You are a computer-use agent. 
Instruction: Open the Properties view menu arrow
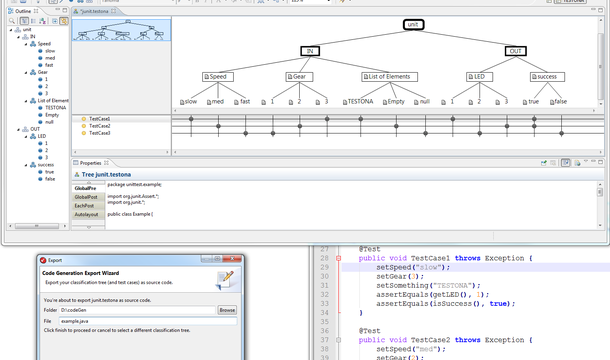[x=586, y=162]
